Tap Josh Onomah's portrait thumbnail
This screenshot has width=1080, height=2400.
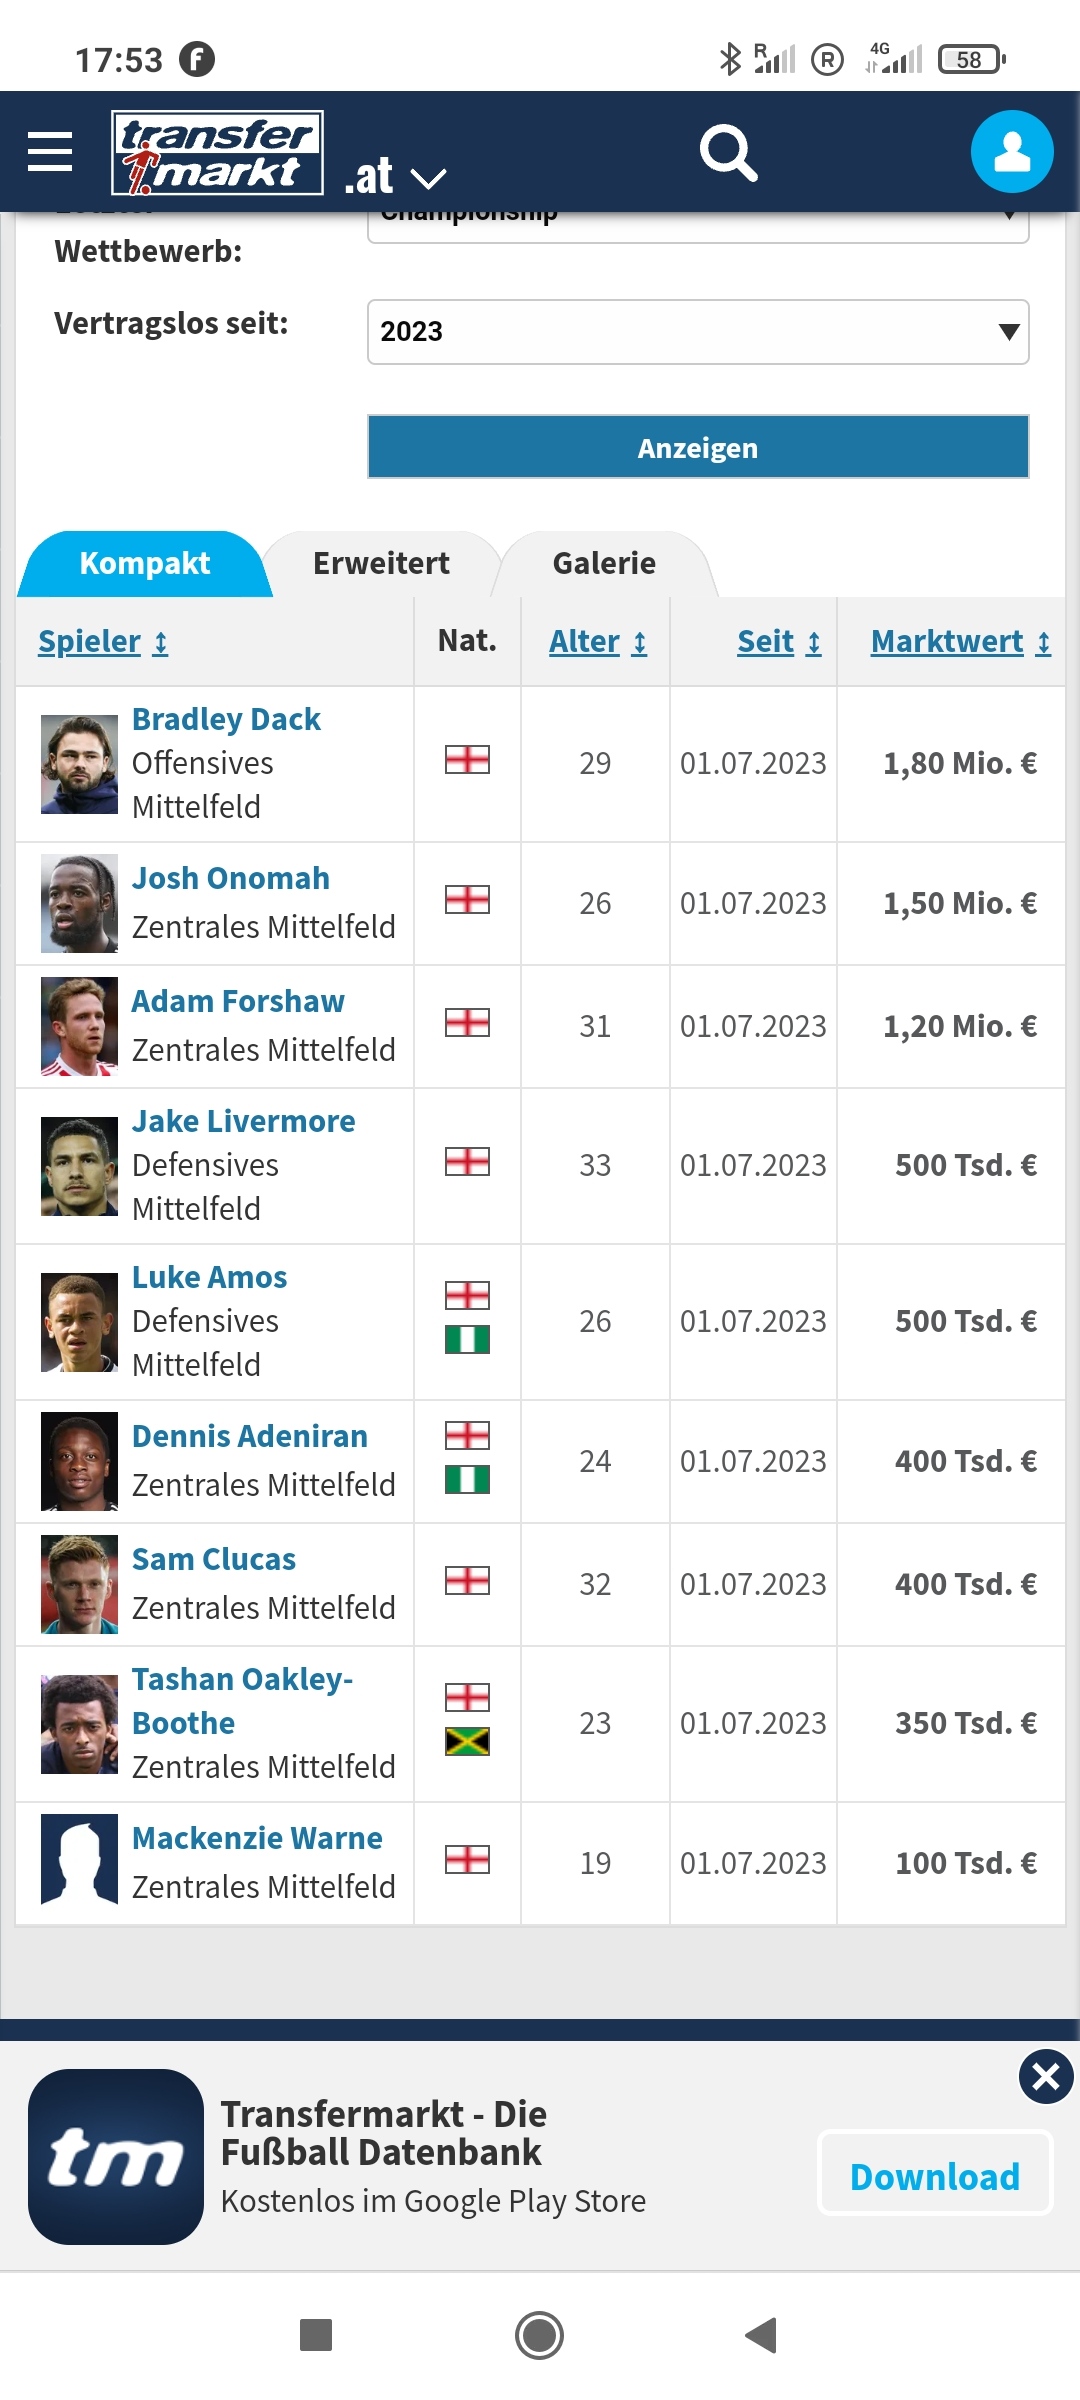coord(79,904)
